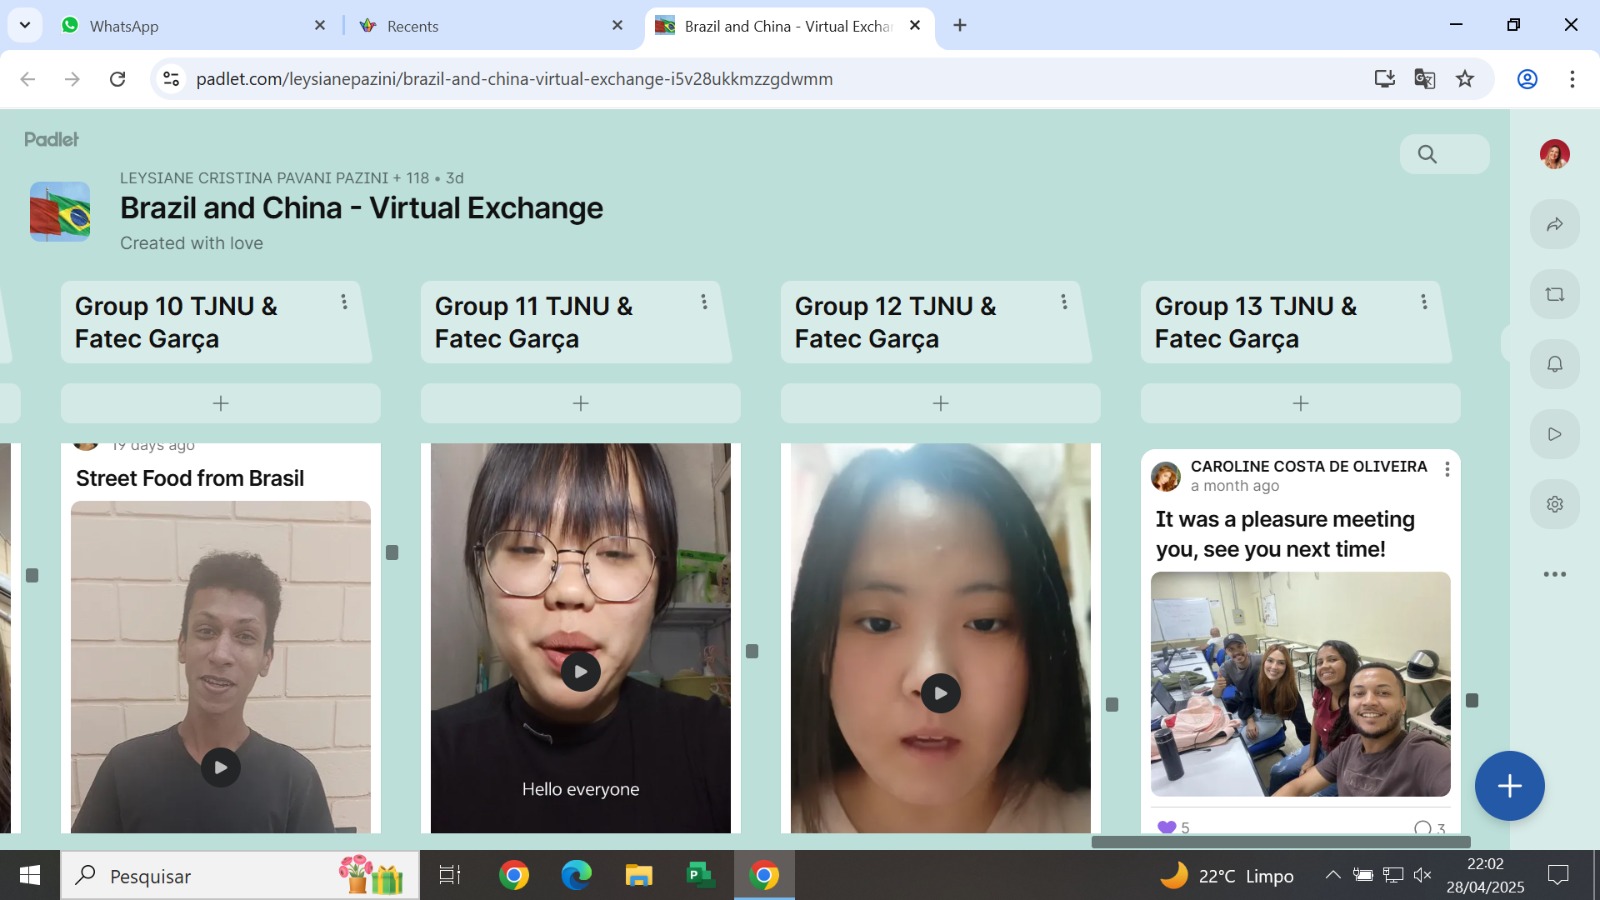
Task: Open the notifications bell icon
Action: 1554,365
